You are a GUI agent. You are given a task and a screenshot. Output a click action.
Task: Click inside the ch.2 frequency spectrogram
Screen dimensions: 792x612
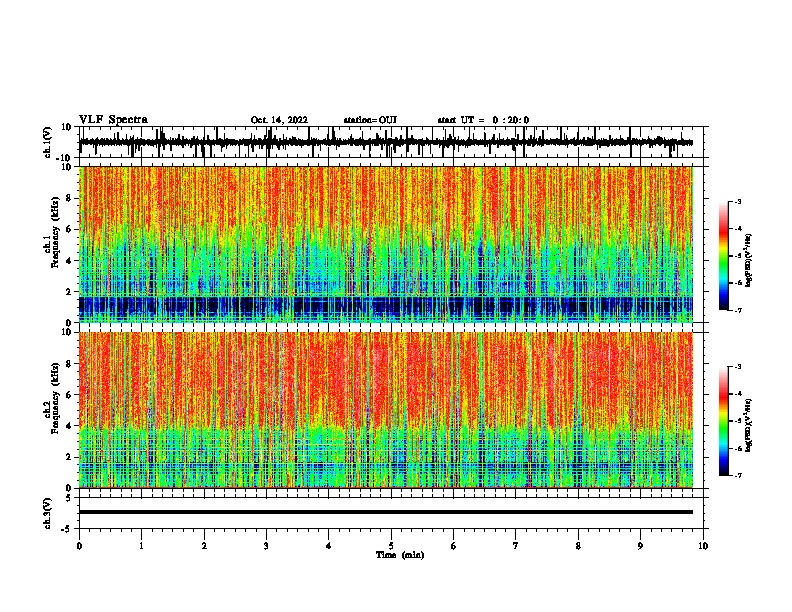[386, 410]
